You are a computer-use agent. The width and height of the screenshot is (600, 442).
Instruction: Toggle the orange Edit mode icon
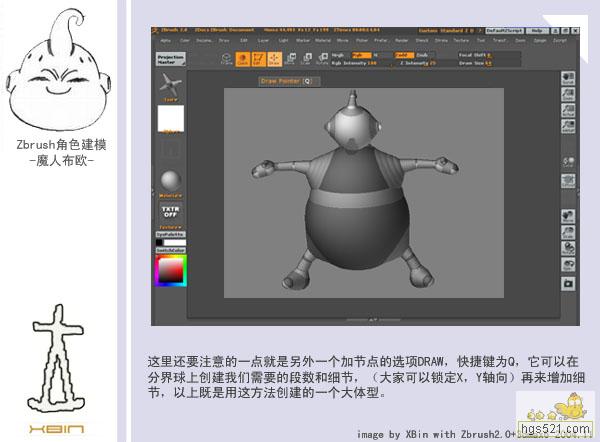[x=258, y=59]
